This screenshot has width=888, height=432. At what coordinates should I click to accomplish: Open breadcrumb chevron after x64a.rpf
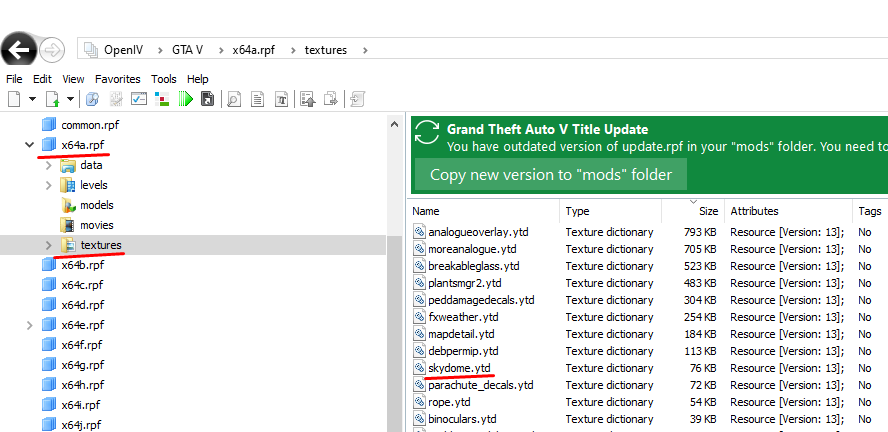coord(293,50)
